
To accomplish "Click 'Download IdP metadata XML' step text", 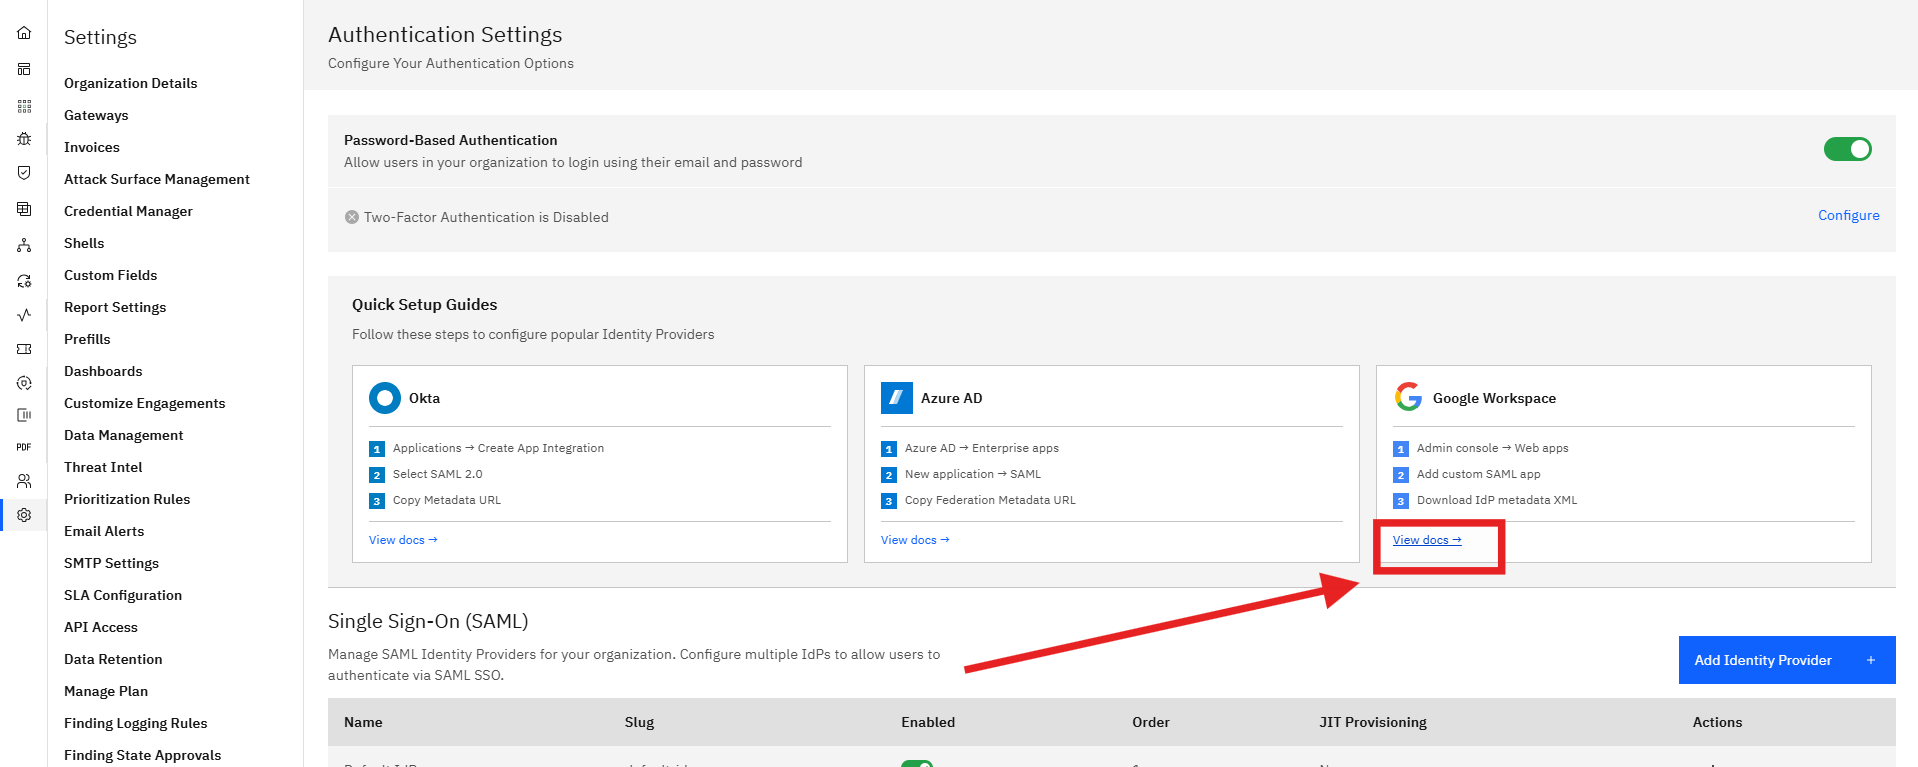I will point(1496,500).
